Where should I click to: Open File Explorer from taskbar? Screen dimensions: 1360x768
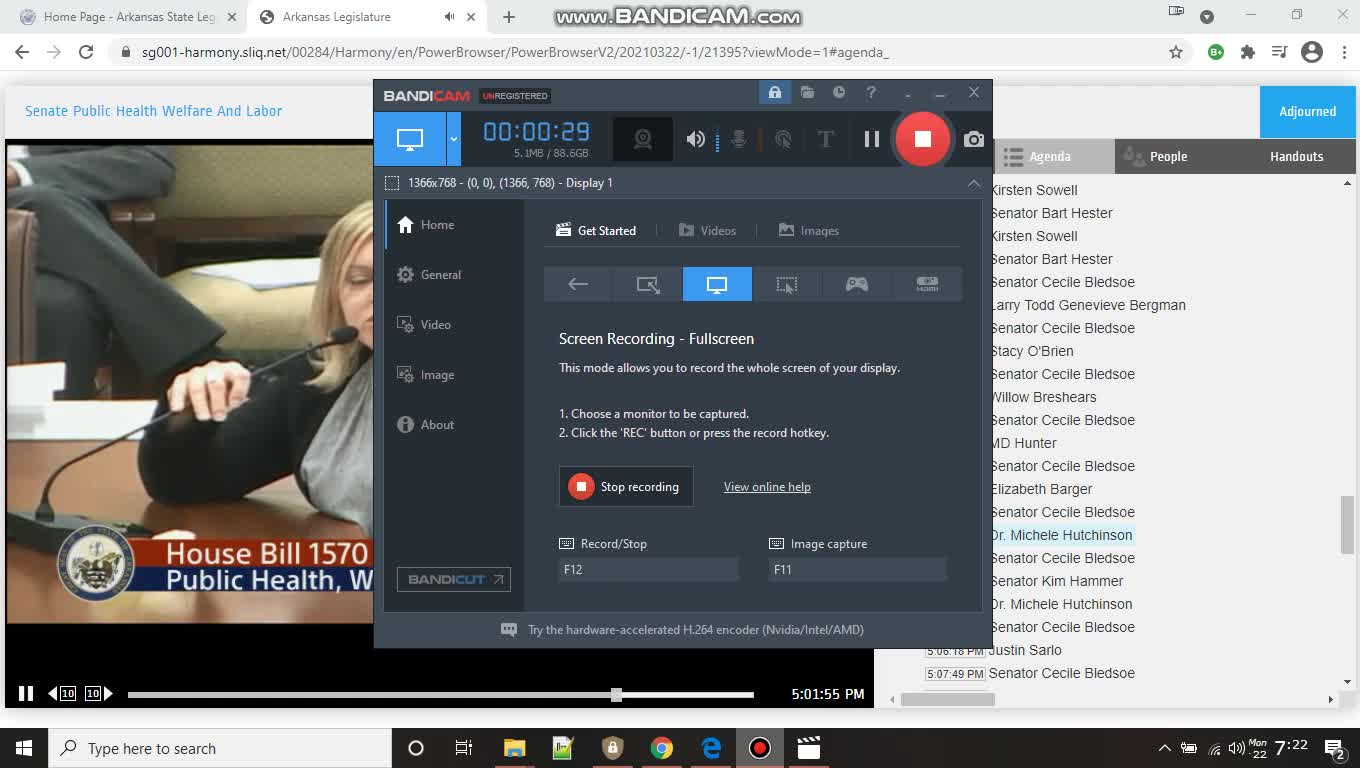pyautogui.click(x=514, y=748)
